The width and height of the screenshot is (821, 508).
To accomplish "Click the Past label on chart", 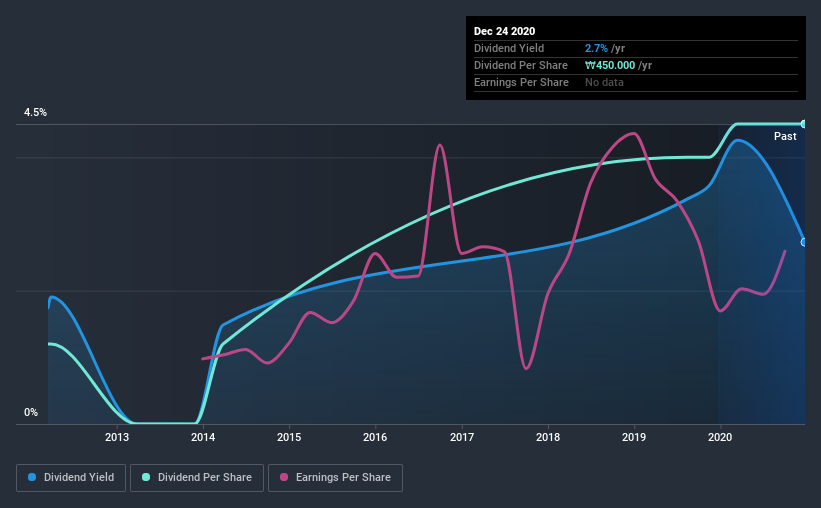I will click(785, 136).
